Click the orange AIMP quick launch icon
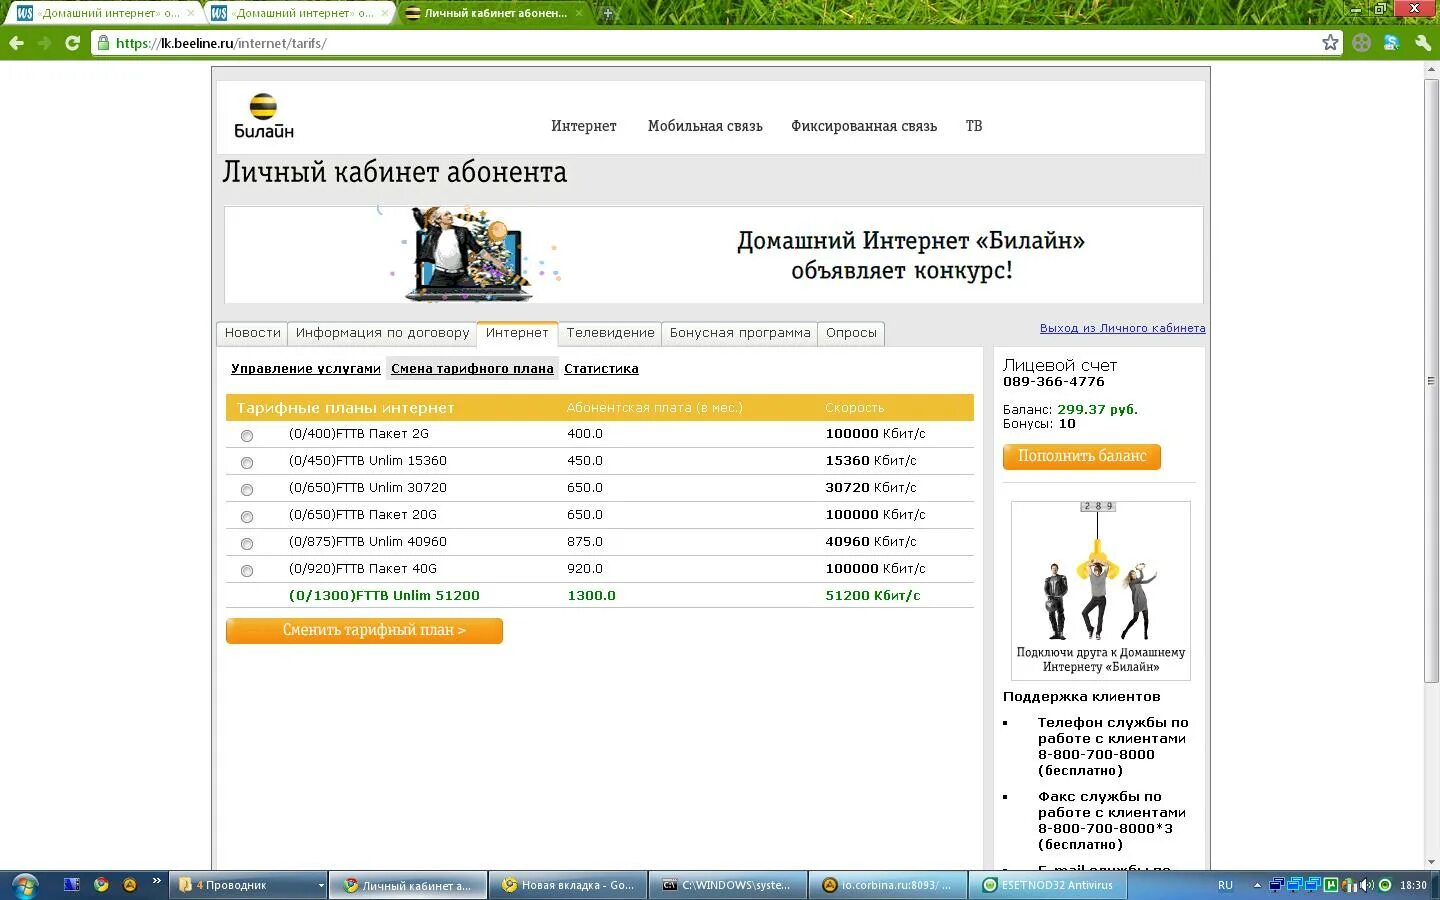This screenshot has height=900, width=1440. tap(130, 885)
